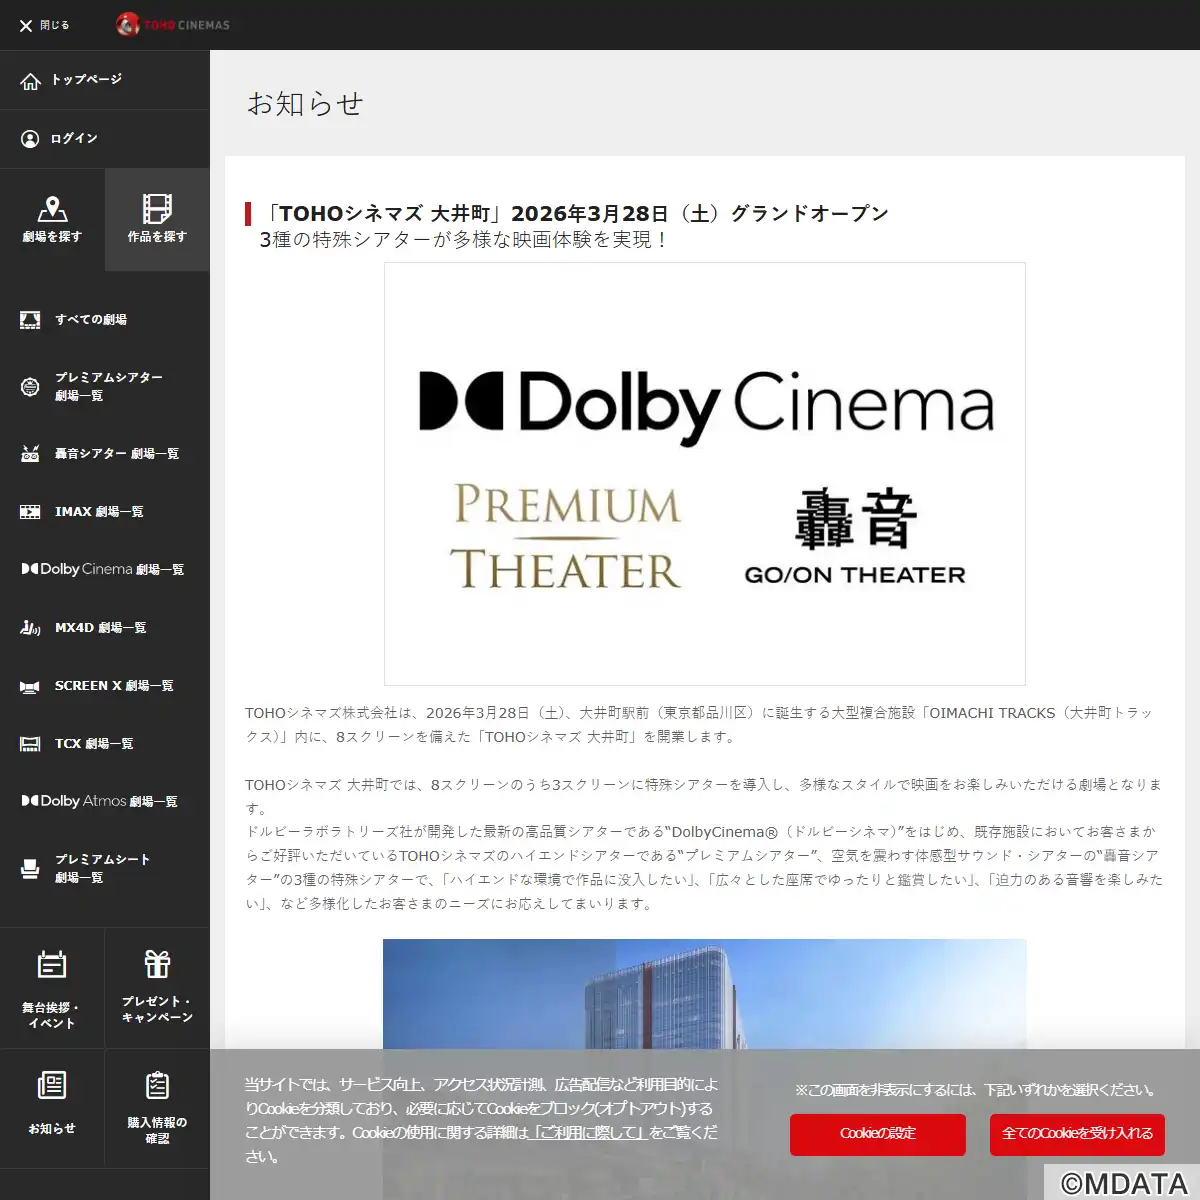Click the home icon for トップページ
This screenshot has height=1200, width=1200.
click(x=31, y=80)
